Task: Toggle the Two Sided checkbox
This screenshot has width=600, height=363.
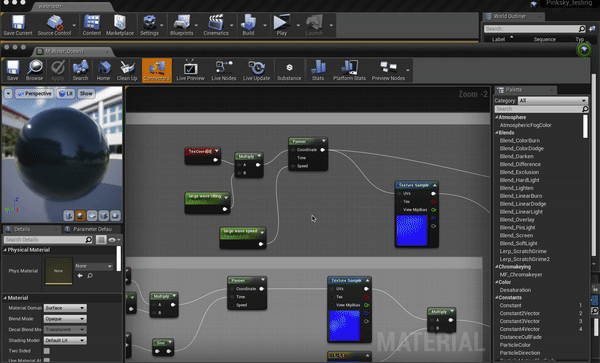Action: tap(47, 351)
